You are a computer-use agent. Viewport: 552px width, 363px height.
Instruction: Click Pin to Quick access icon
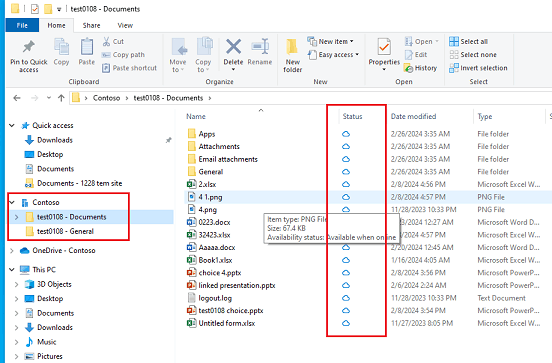(29, 47)
